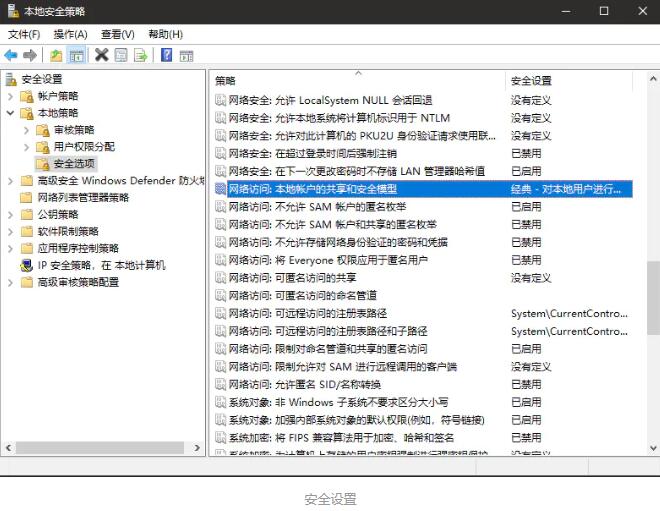
Task: Expand the 应用程序控制策略 tree node
Action: pyautogui.click(x=11, y=248)
